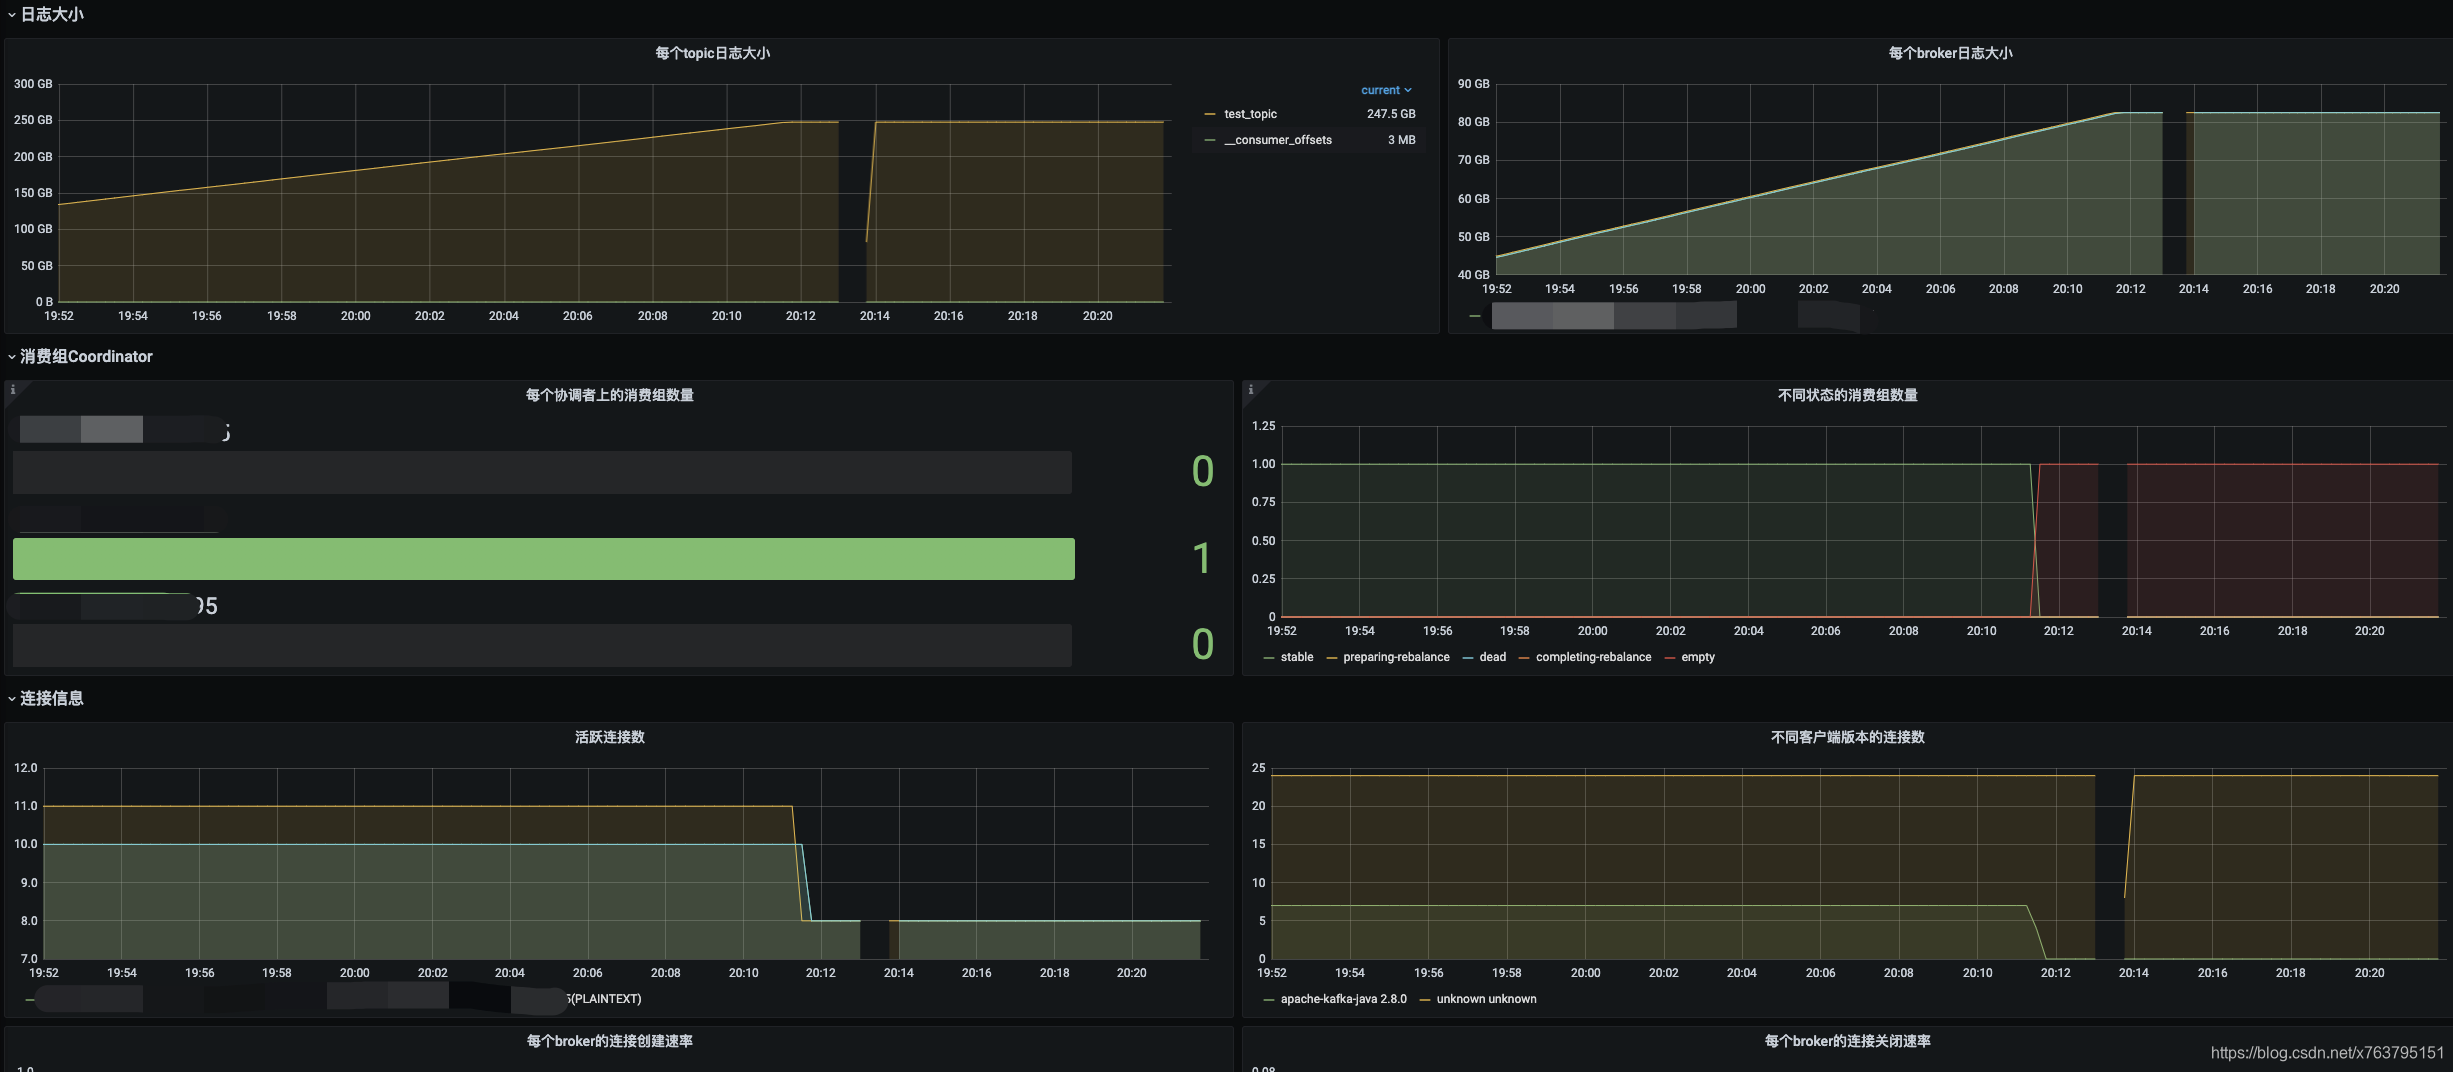This screenshot has height=1072, width=2453.
Task: Open the 不同客户端版本的连接数 panel title menu
Action: 1847,737
